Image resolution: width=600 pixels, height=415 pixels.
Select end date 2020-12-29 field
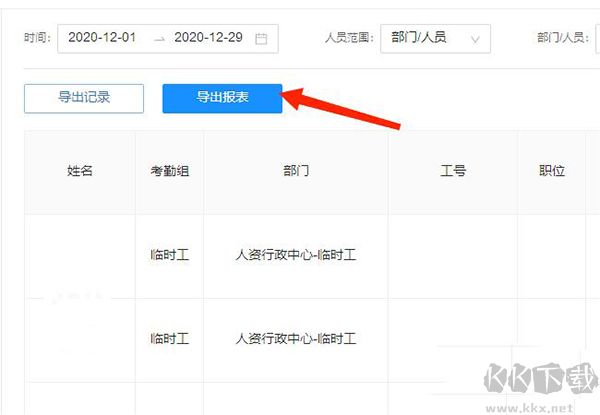click(x=209, y=37)
